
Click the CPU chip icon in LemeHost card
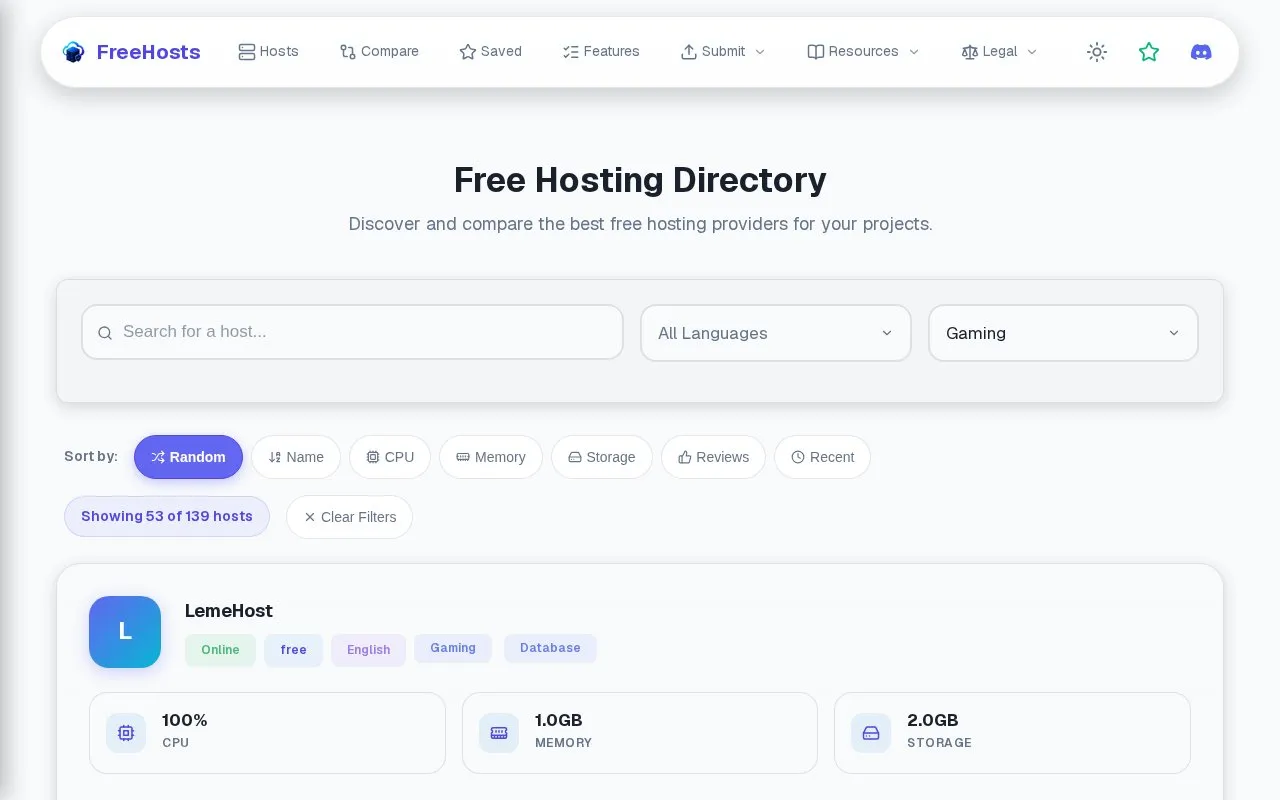(126, 733)
